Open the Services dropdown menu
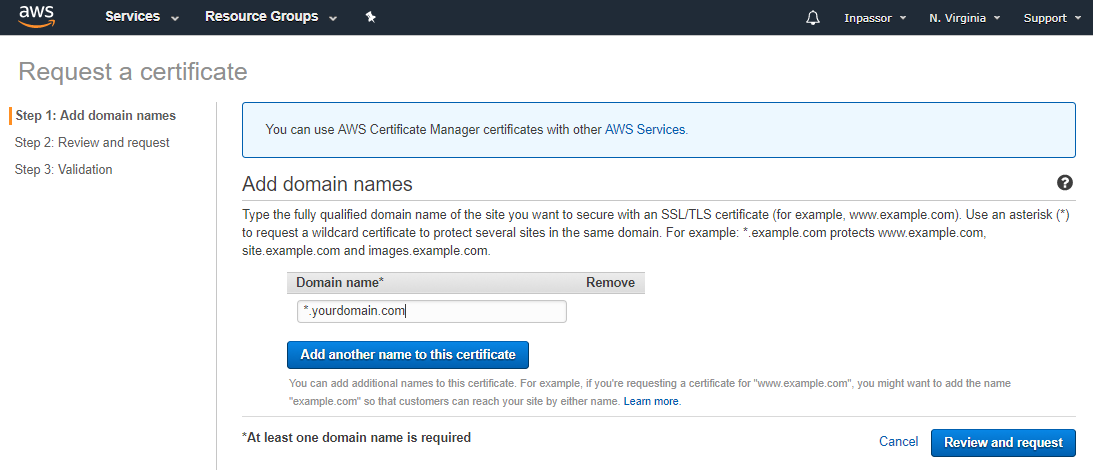The height and width of the screenshot is (470, 1093). coord(142,17)
